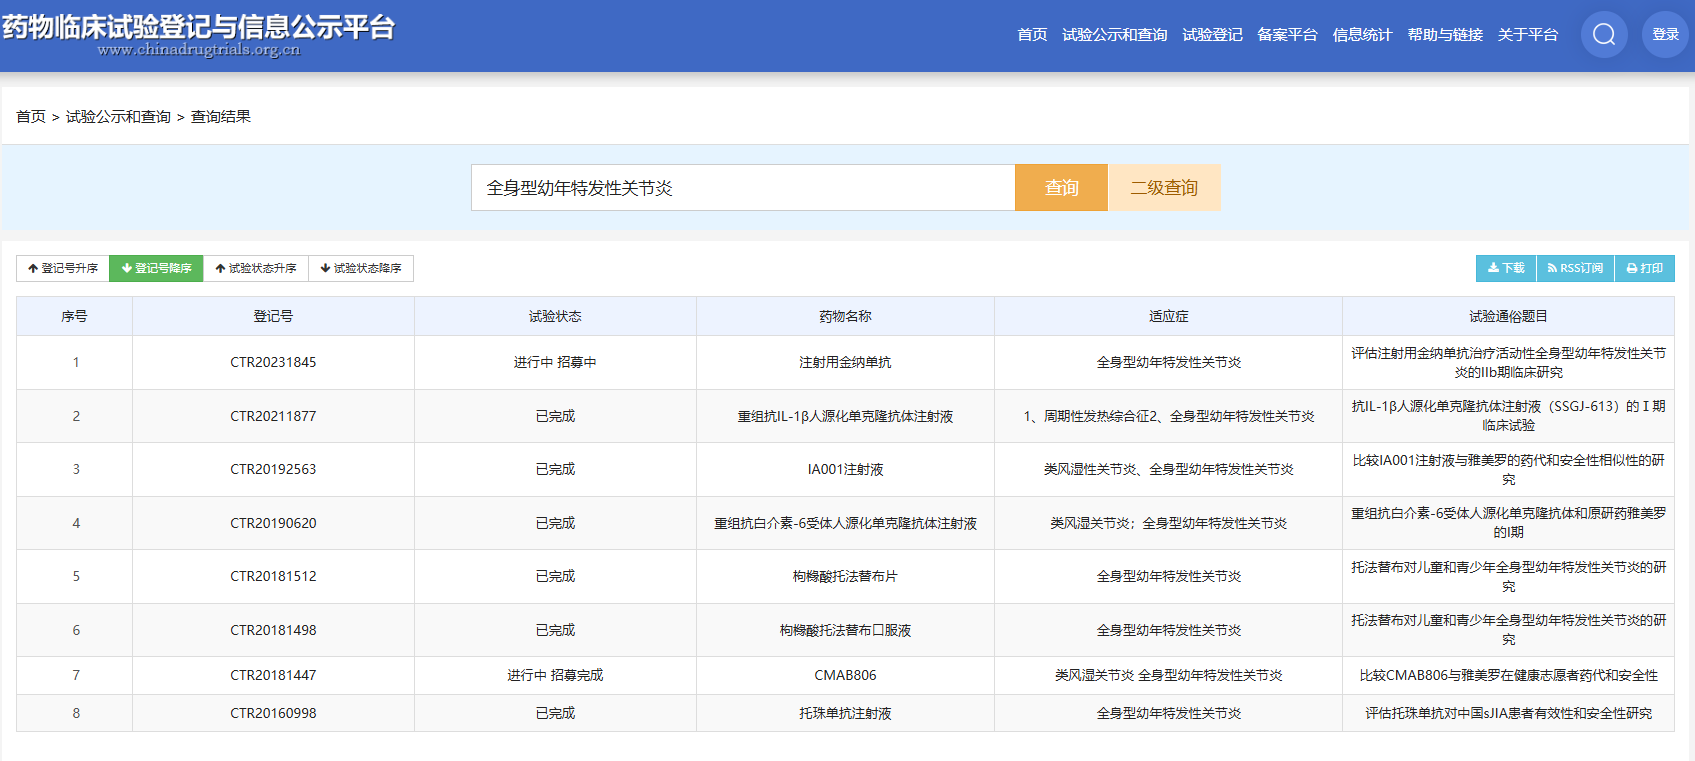Click 已完成 status for CTR20211877

(555, 416)
